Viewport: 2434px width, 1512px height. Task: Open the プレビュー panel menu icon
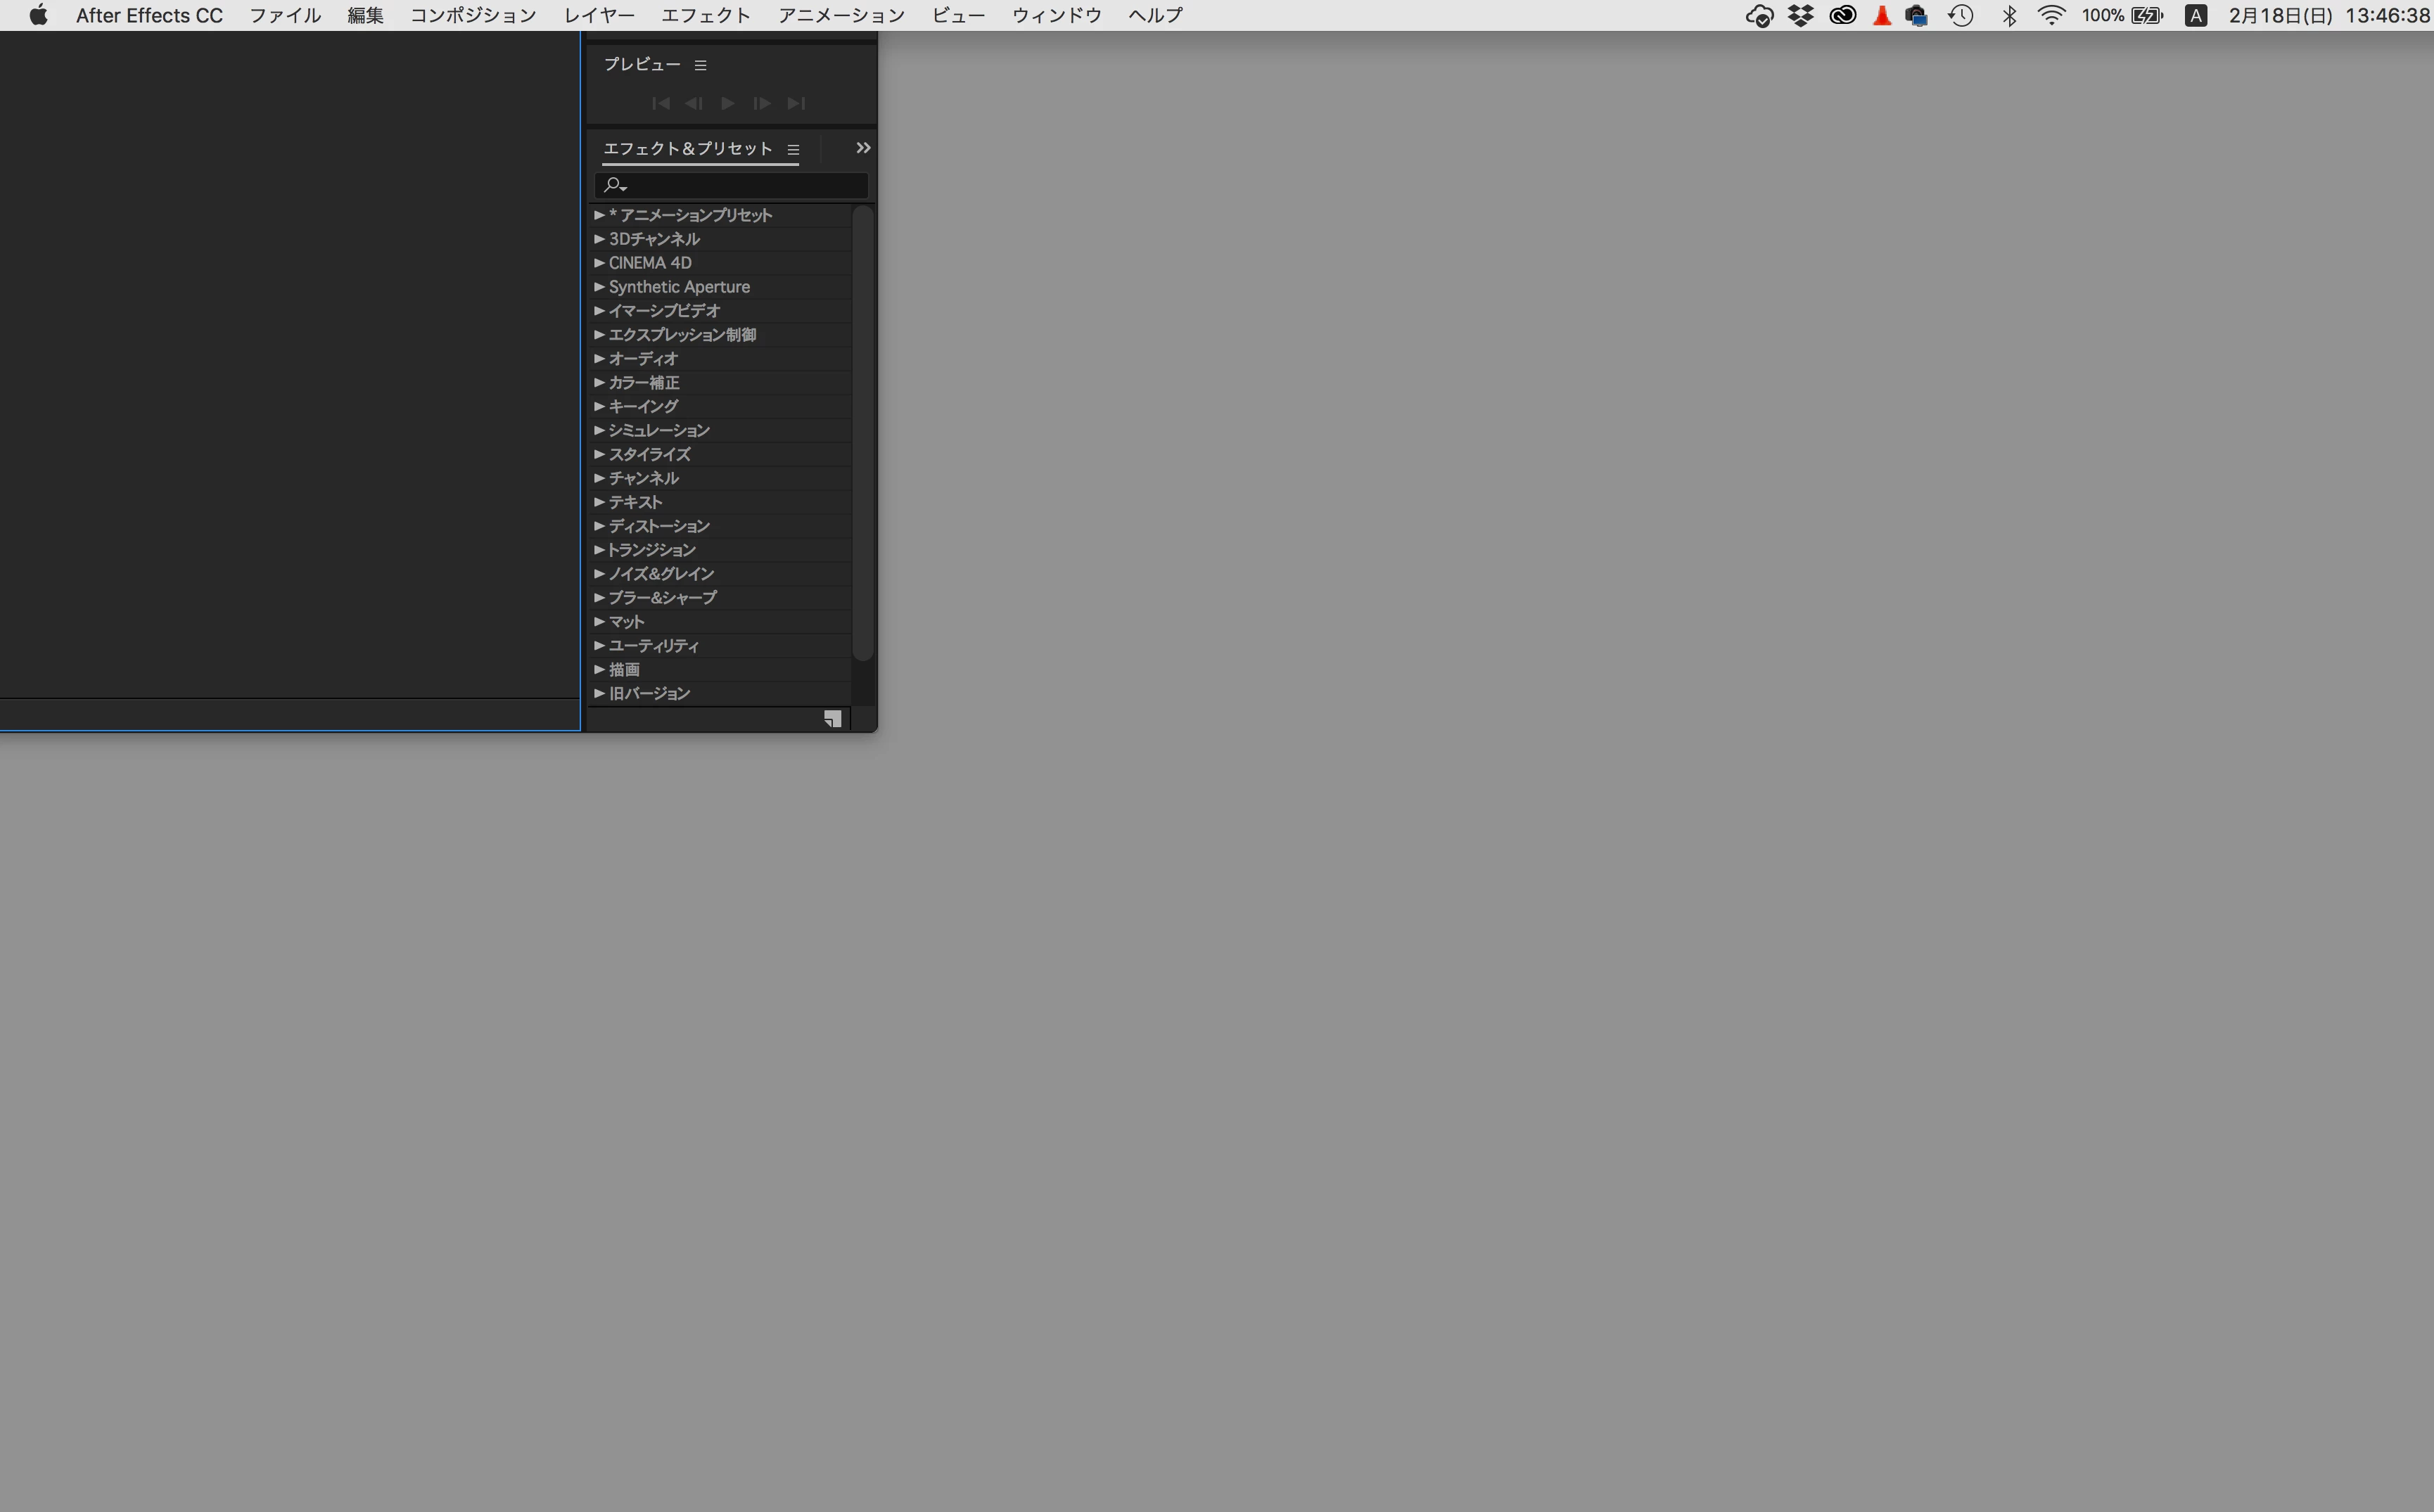(700, 65)
